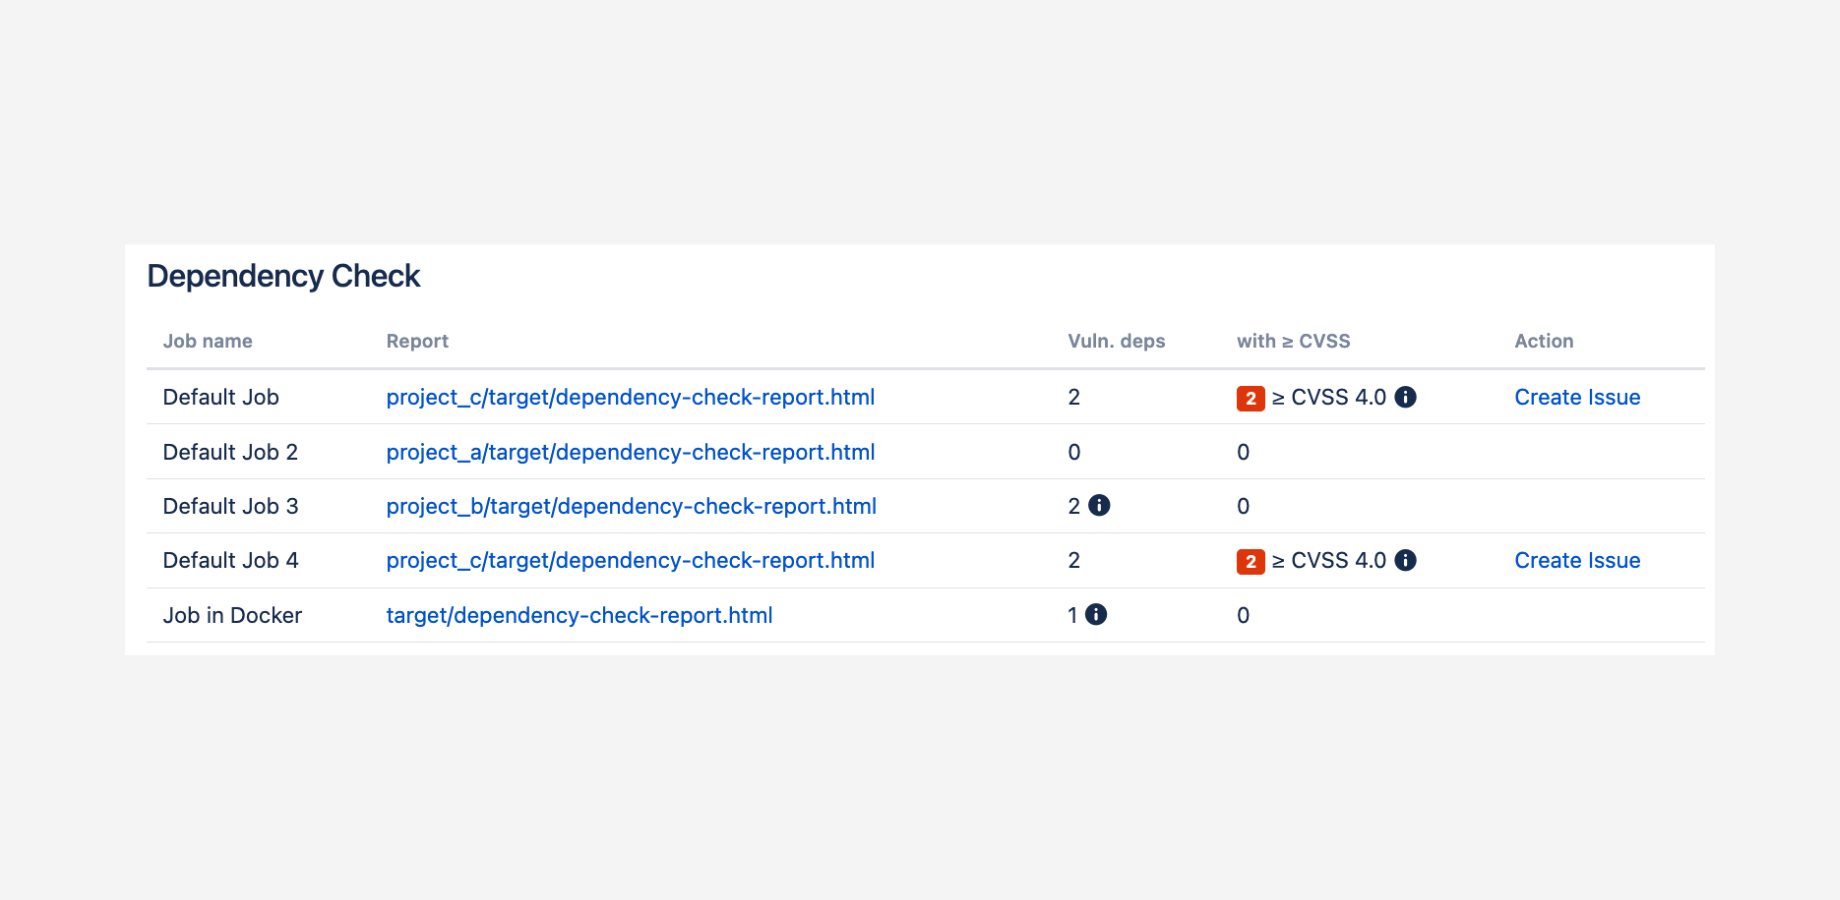Click info icon next to Job in Docker vulnerability count

pos(1096,615)
